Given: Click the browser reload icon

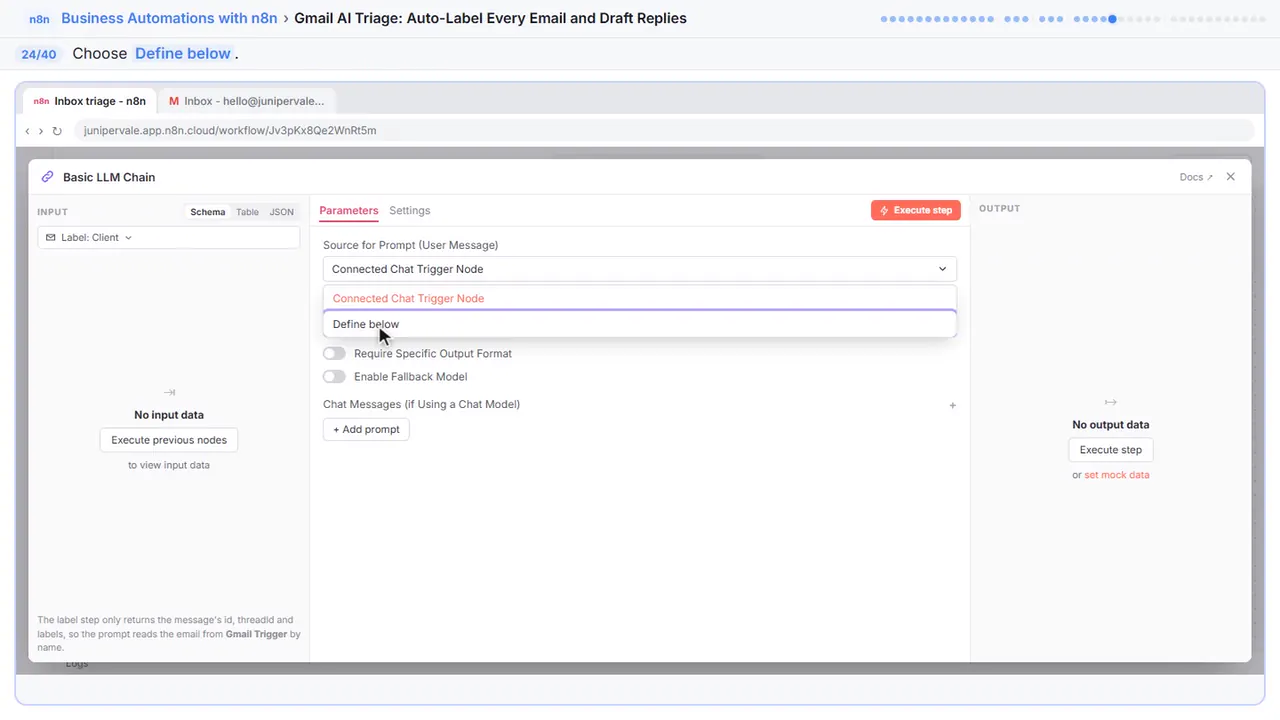Looking at the screenshot, I should point(57,131).
